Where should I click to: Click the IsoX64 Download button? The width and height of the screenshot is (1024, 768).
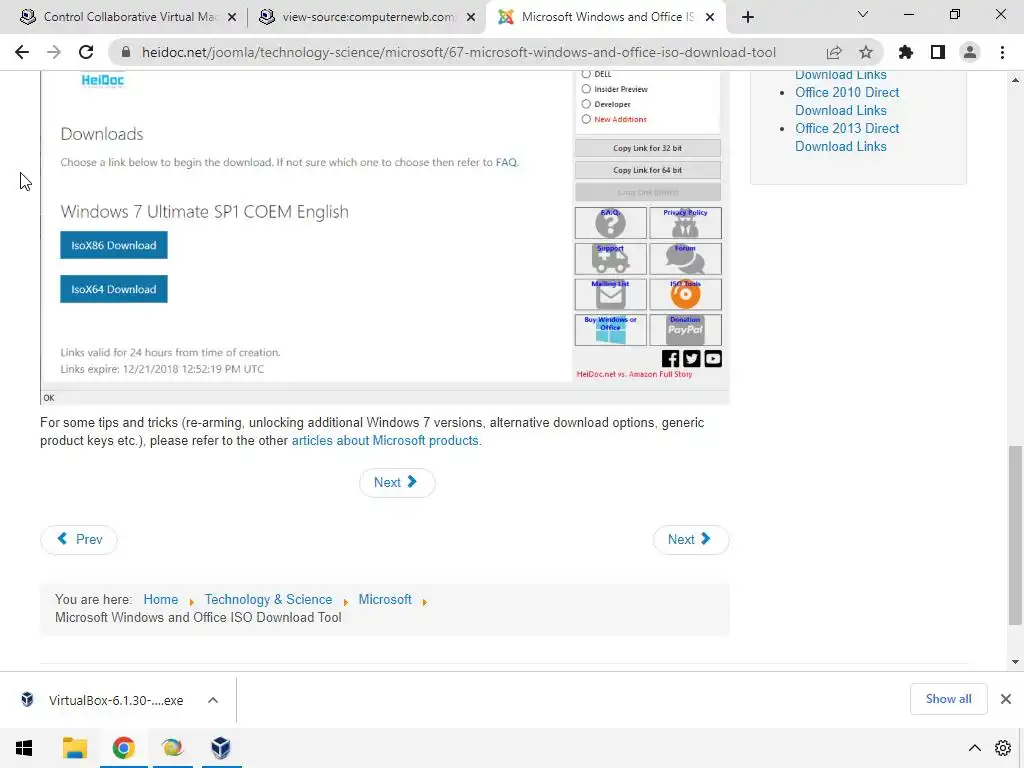[114, 289]
